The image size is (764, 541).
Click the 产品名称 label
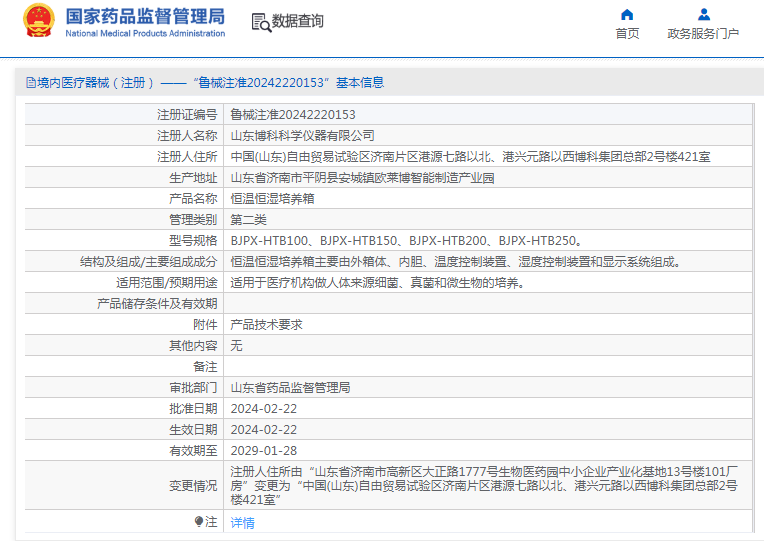coord(193,199)
